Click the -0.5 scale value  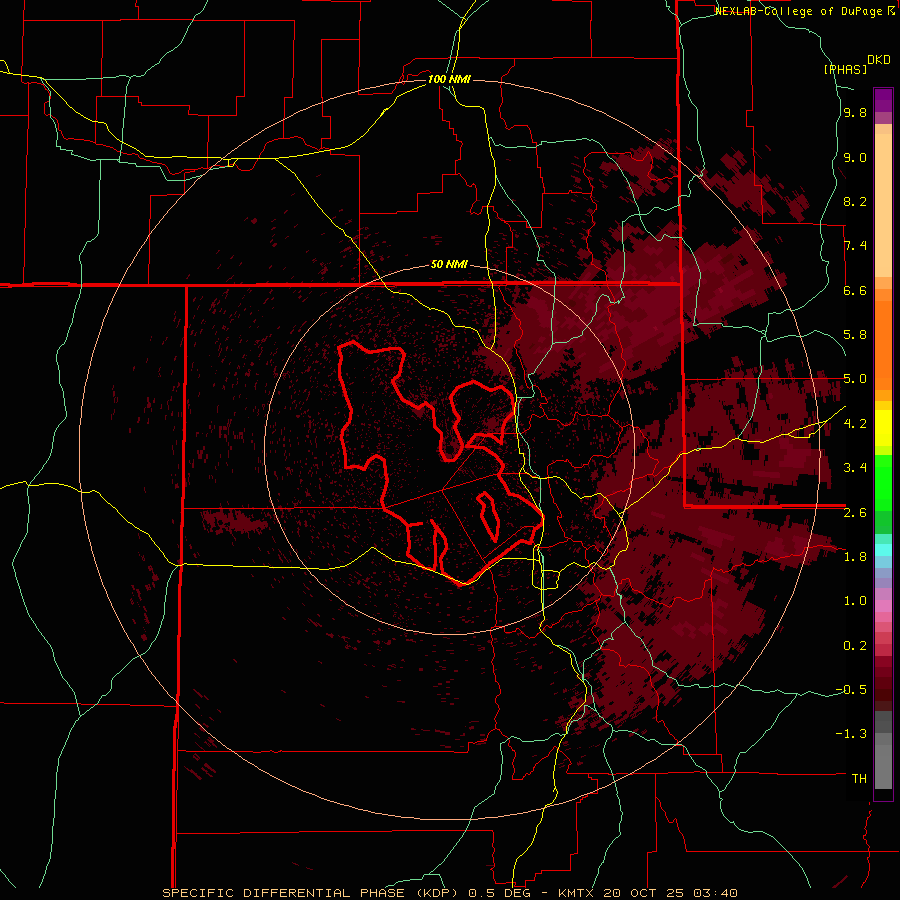click(x=851, y=689)
